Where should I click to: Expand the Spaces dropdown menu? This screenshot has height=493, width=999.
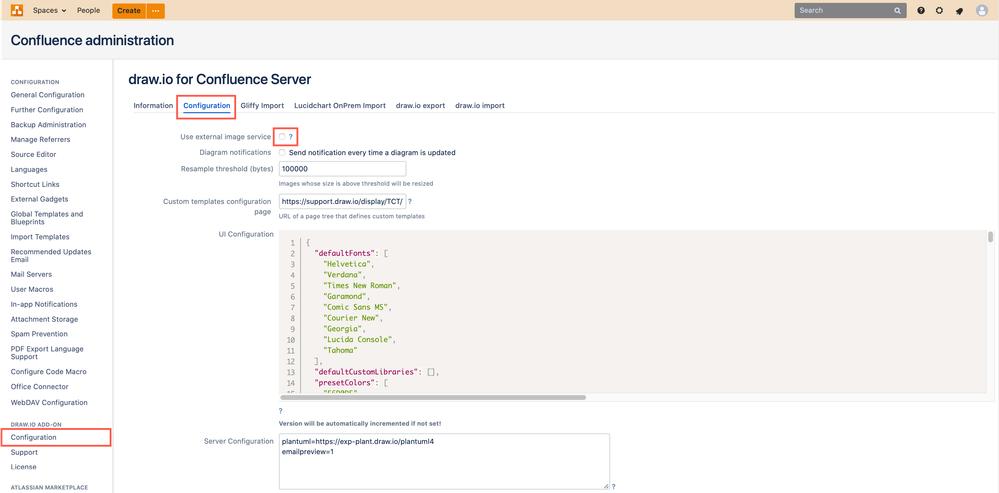pyautogui.click(x=49, y=10)
